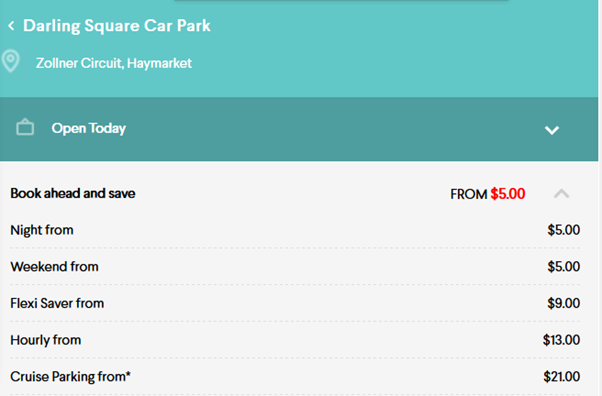
Task: Click the Open Today label
Action: point(89,128)
